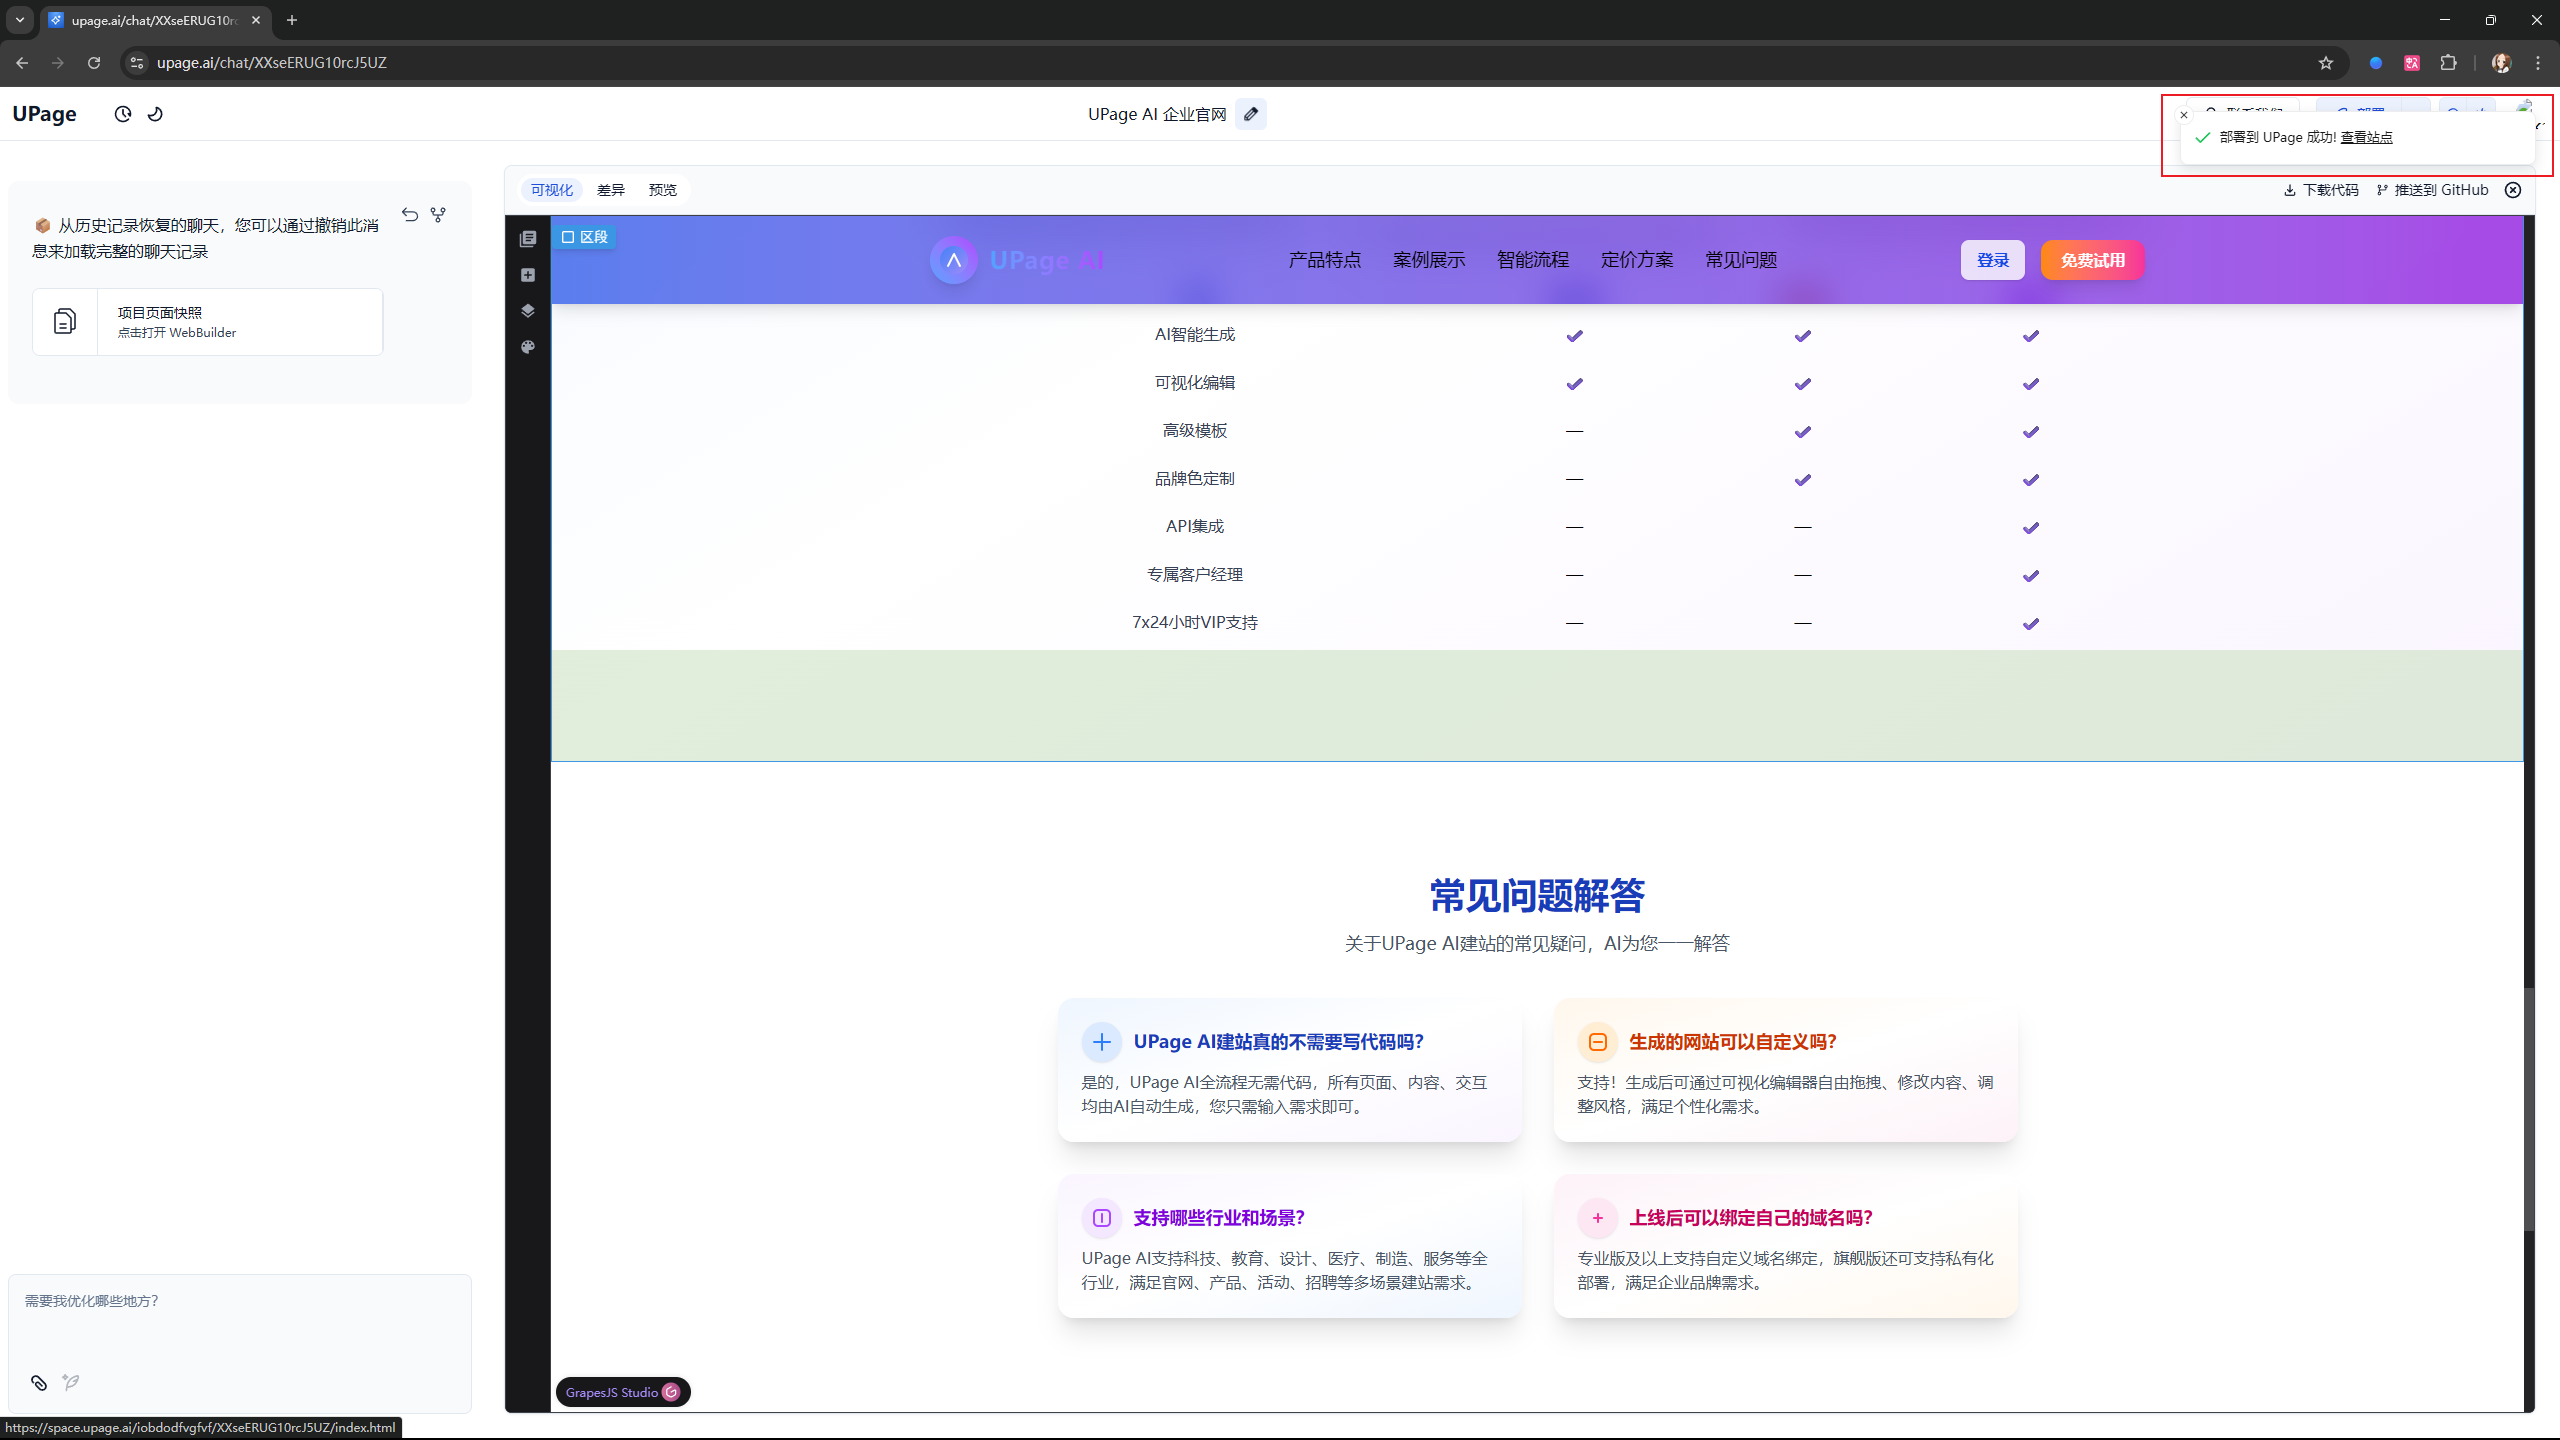Click the UPage logo top left

click(44, 114)
